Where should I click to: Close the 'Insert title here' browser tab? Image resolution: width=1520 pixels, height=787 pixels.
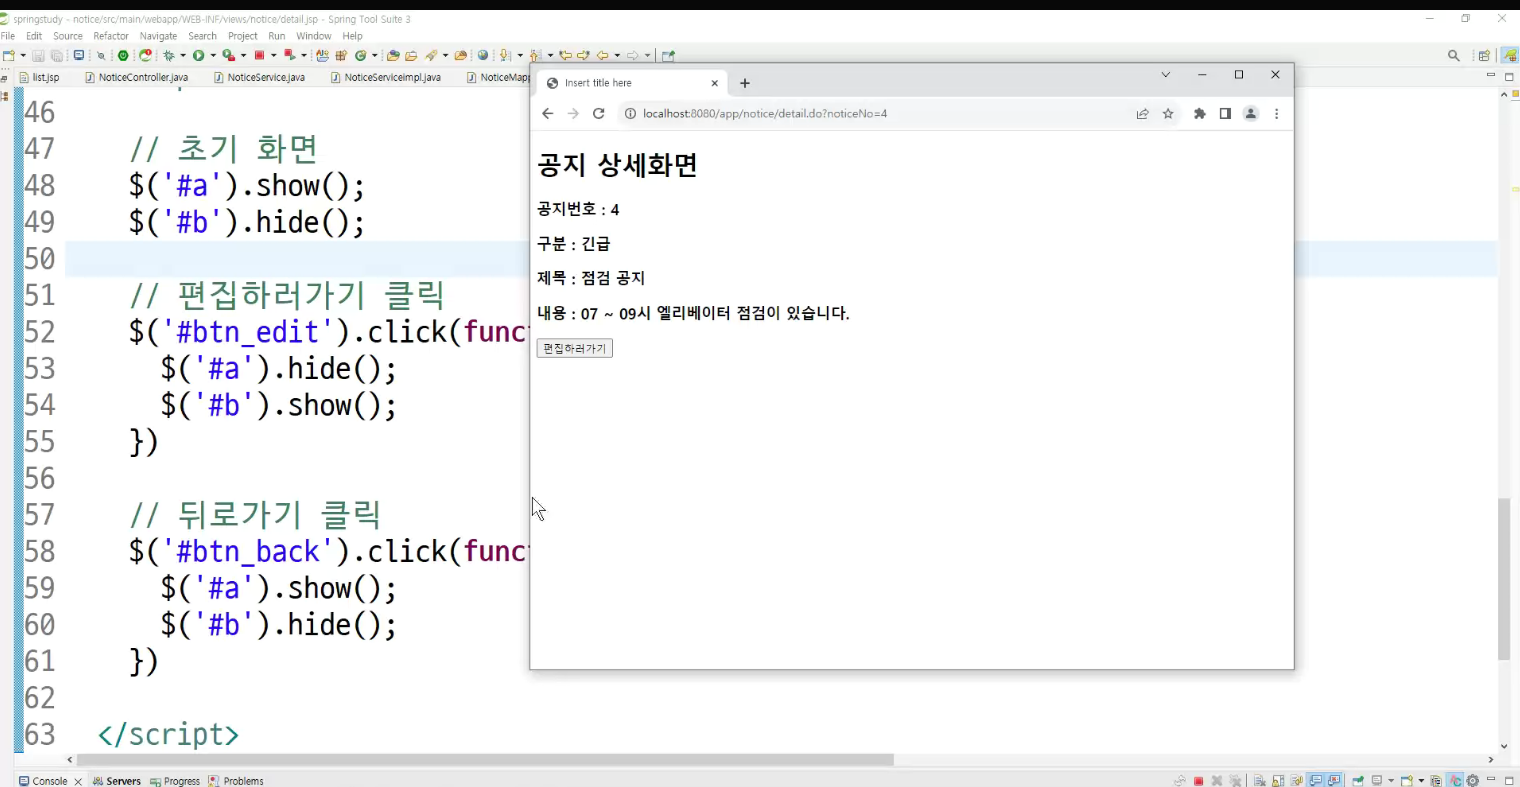tap(714, 83)
